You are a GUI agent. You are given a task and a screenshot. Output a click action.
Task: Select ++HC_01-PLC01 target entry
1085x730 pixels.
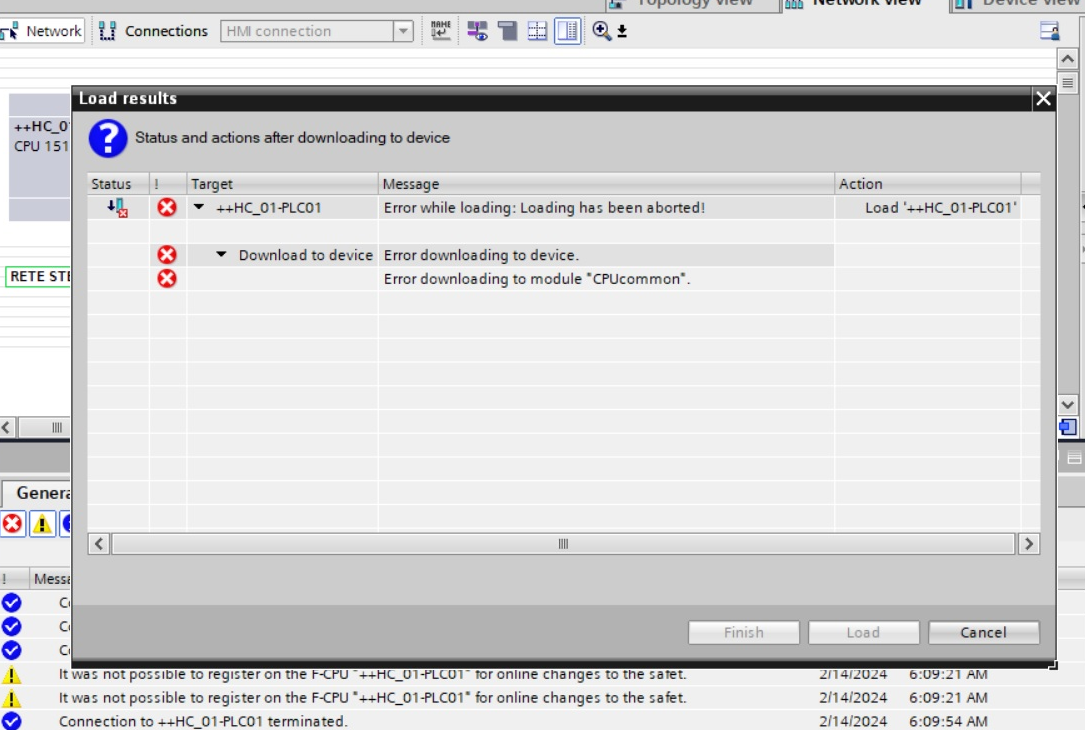268,208
